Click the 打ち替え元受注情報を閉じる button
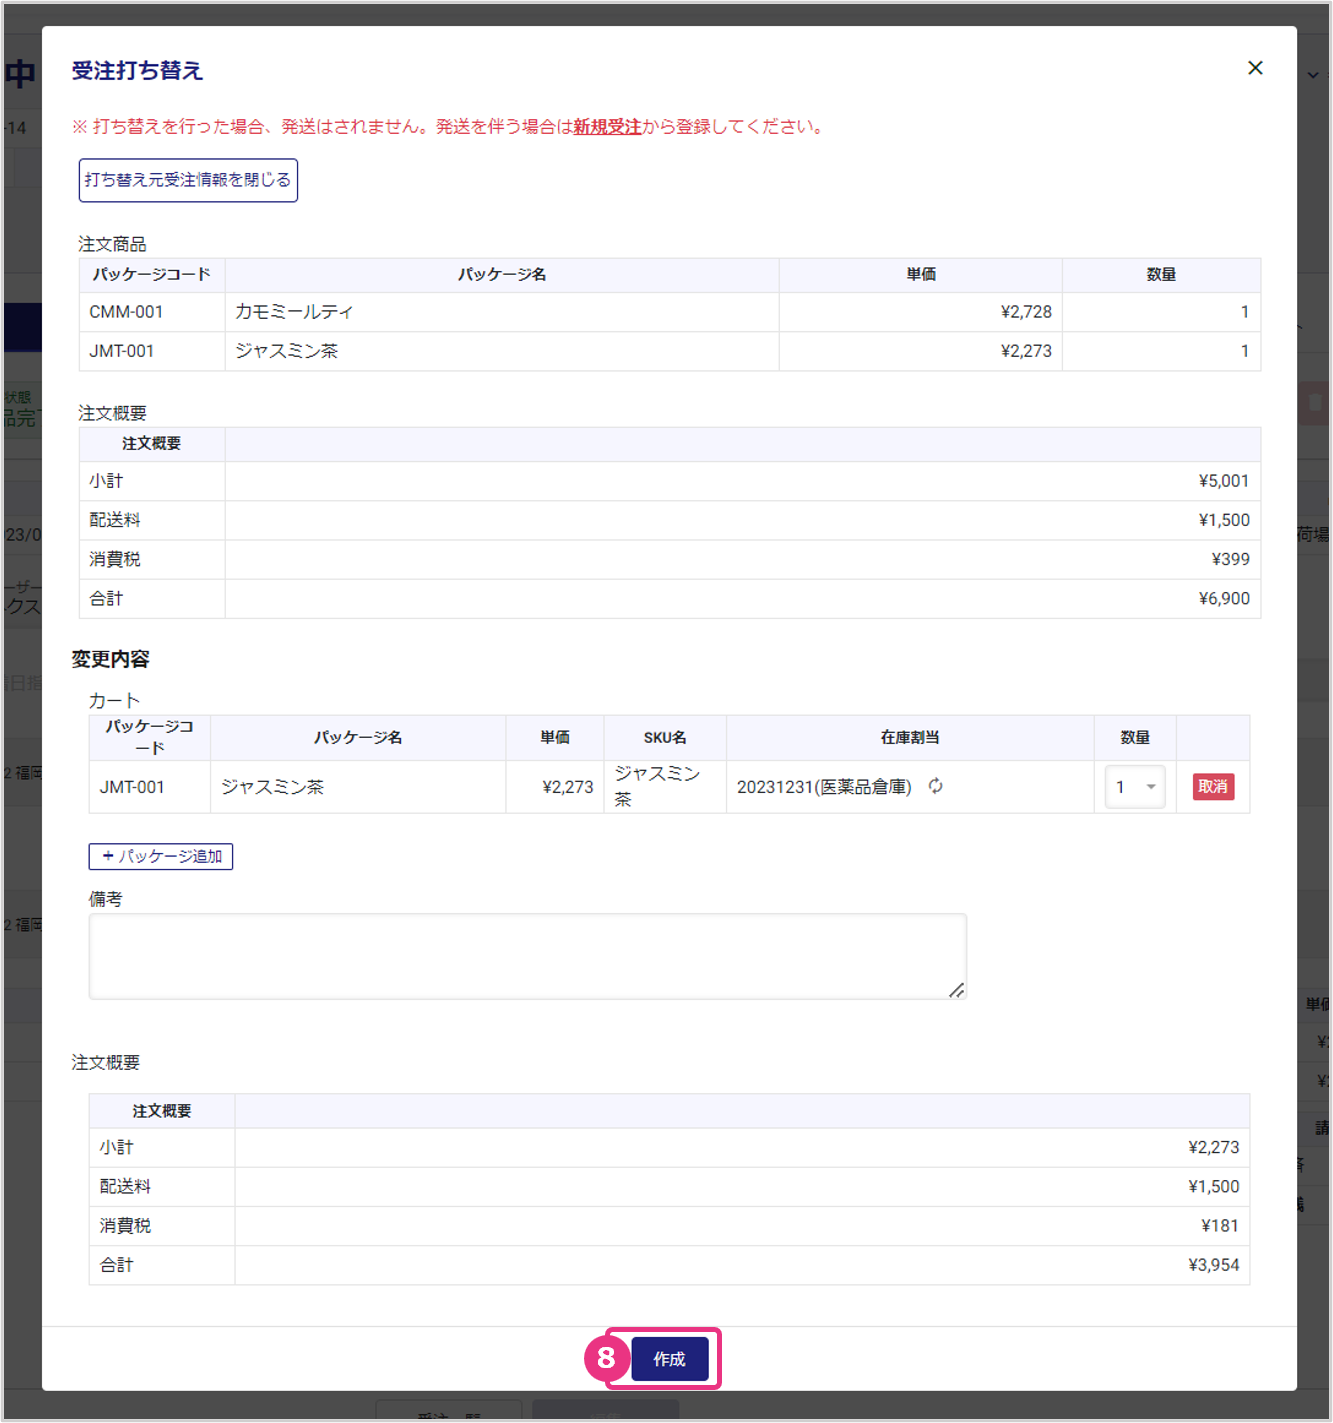This screenshot has width=1333, height=1423. pyautogui.click(x=188, y=180)
